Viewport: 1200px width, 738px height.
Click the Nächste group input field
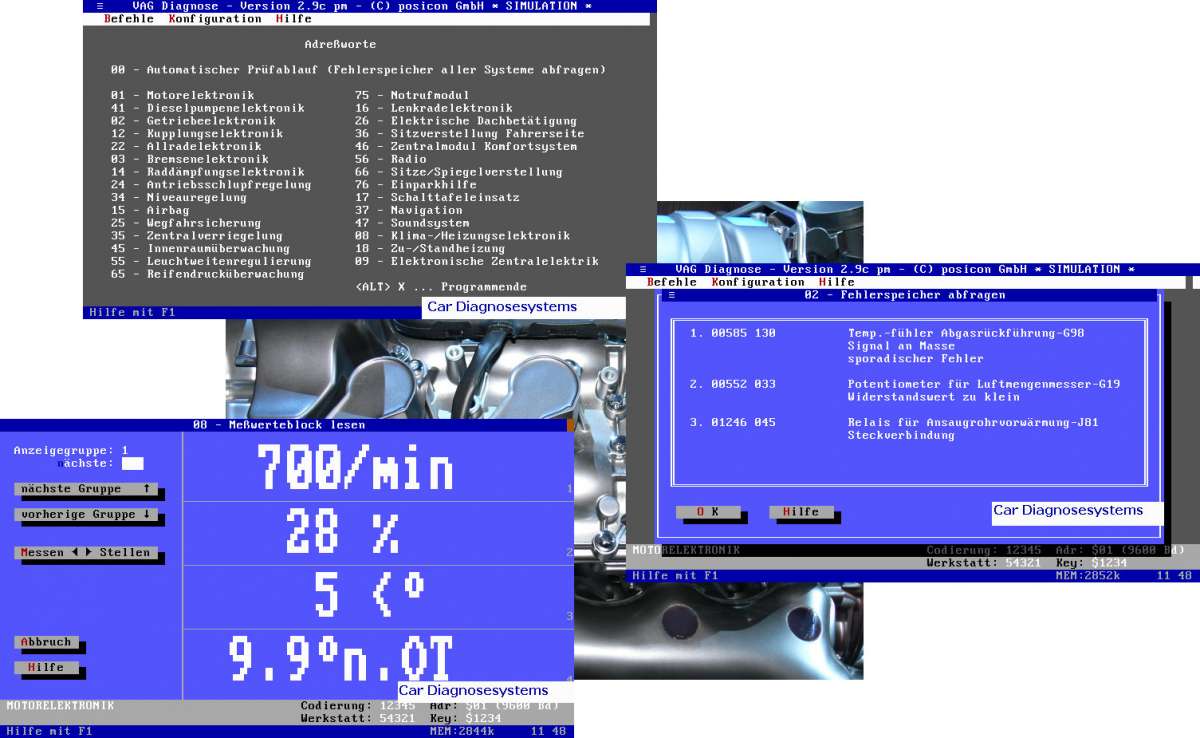point(131,462)
